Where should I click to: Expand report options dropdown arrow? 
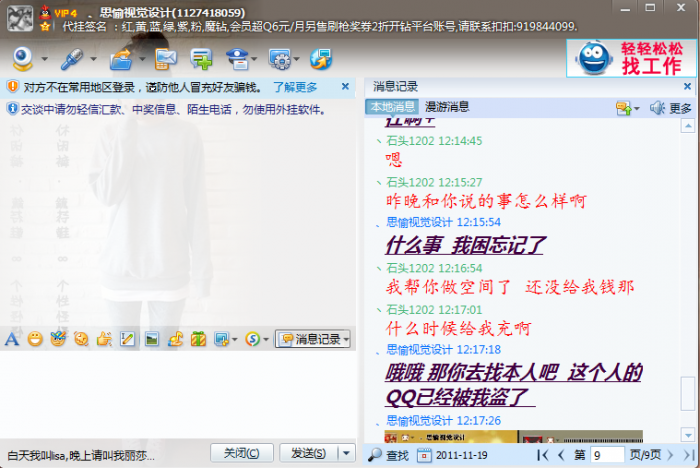[254, 58]
